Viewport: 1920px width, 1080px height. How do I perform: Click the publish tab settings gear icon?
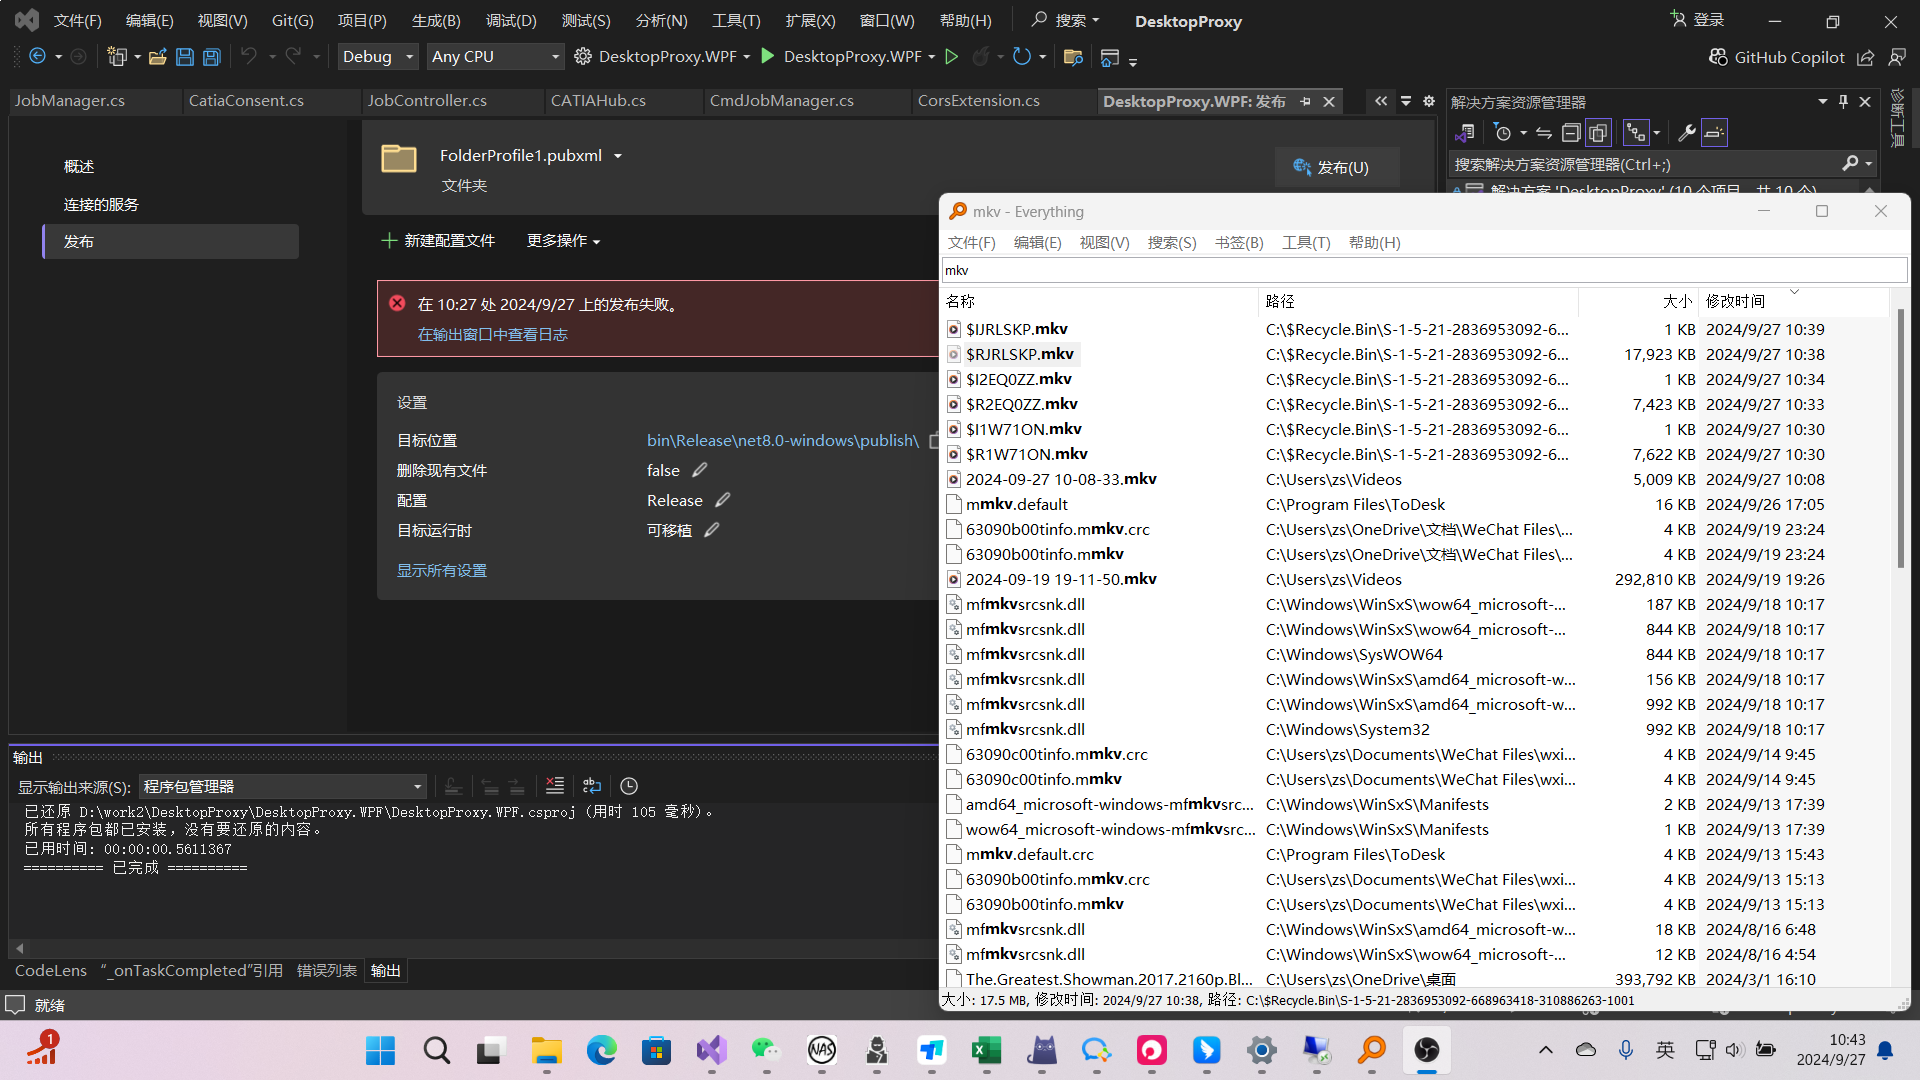[1429, 101]
